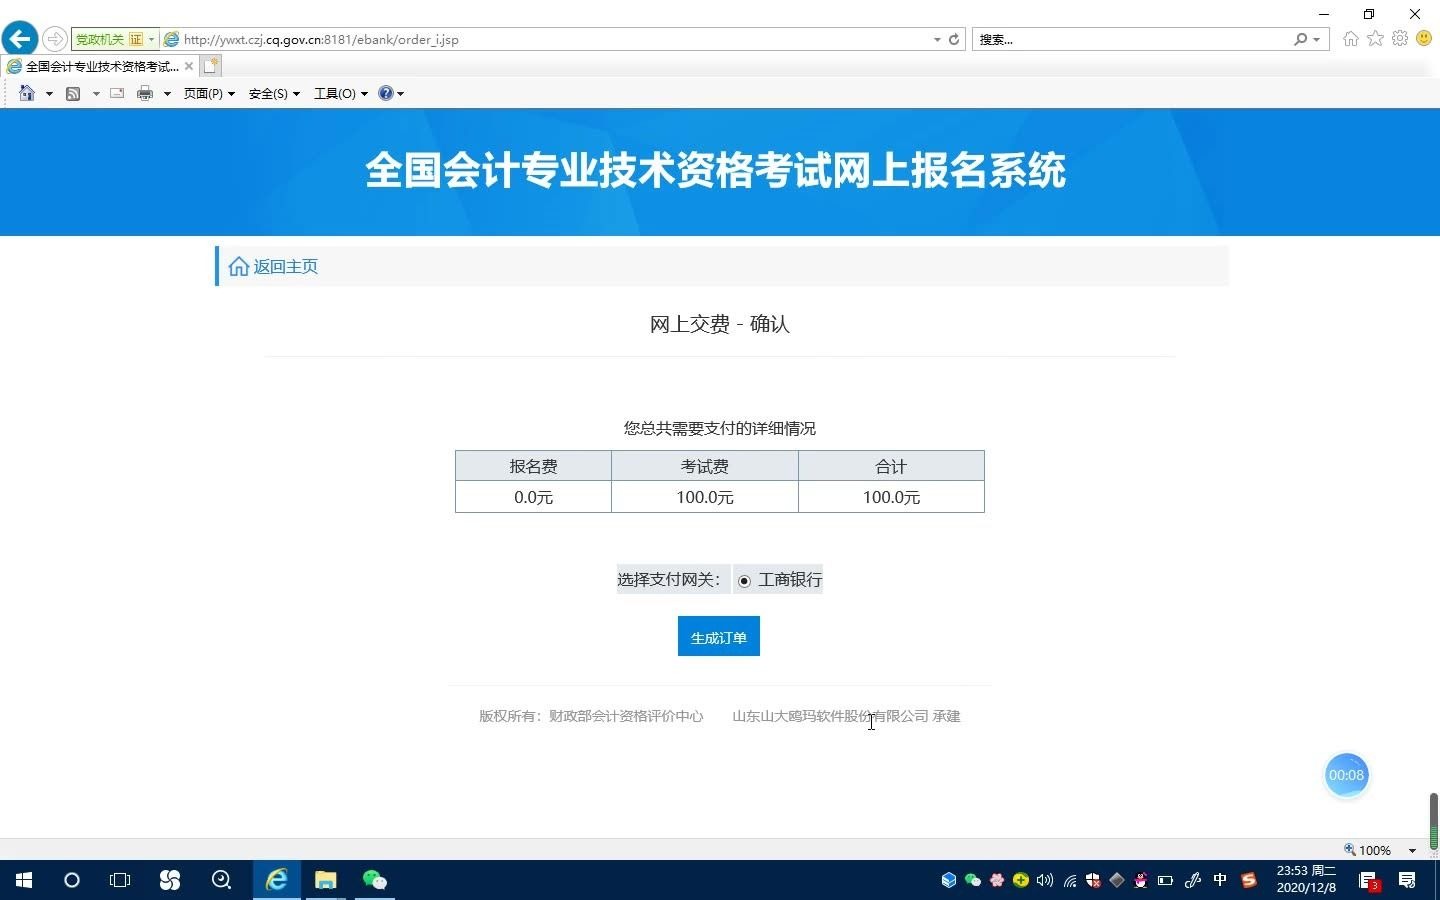Switch to Internet Explorer on taskbar
Screen dimensions: 1440x900
[x=276, y=880]
